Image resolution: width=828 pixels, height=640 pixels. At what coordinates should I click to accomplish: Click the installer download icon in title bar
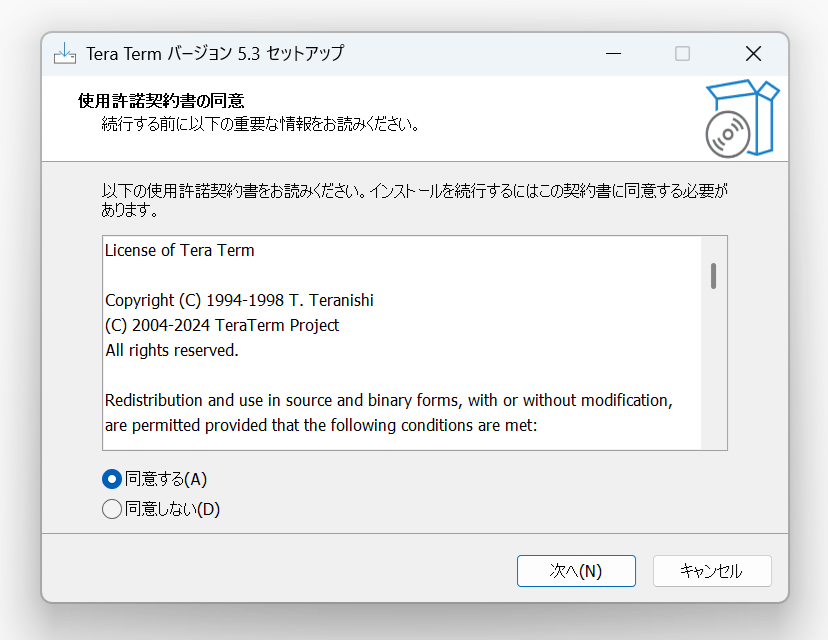pos(65,54)
